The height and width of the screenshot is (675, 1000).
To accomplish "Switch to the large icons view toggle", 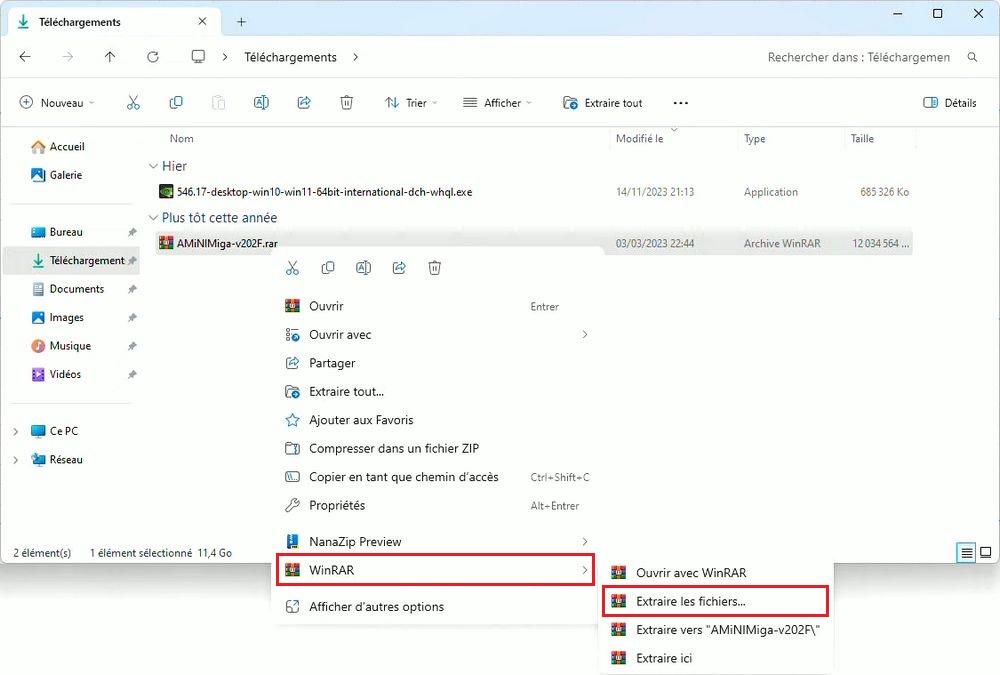I will (x=985, y=552).
